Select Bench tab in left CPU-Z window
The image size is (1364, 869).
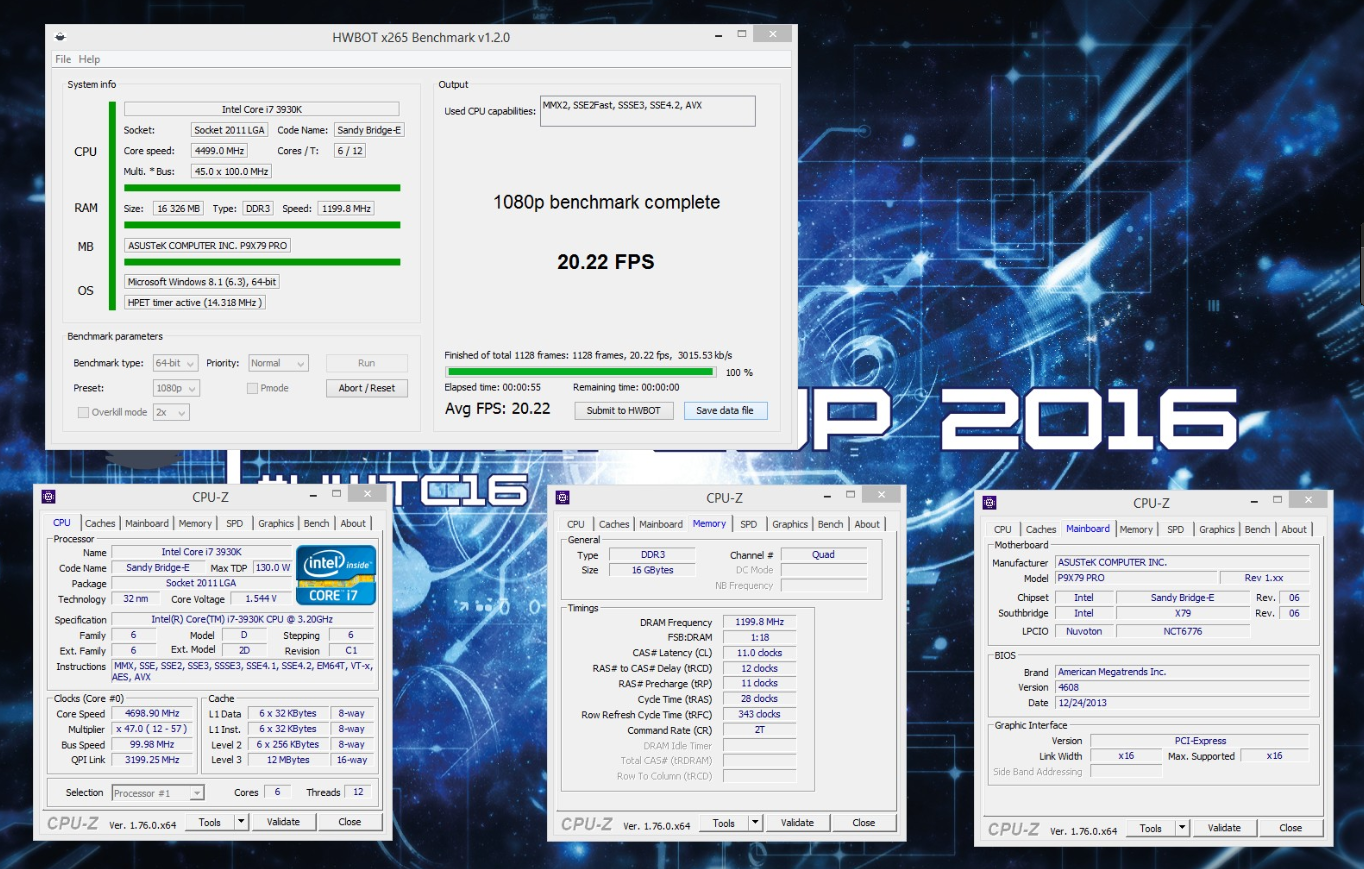click(x=317, y=523)
